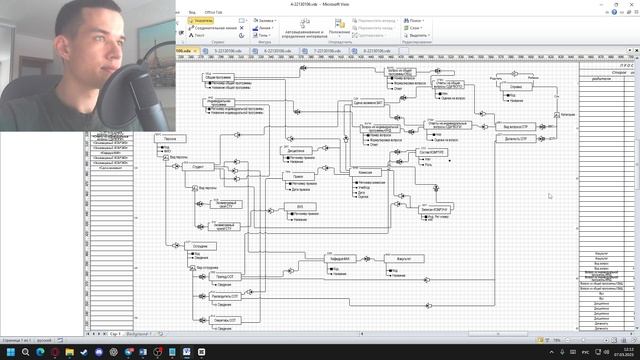Screen dimensions: 640x360
Task: Open the Auto-align and spacing command
Action: pyautogui.click(x=304, y=29)
